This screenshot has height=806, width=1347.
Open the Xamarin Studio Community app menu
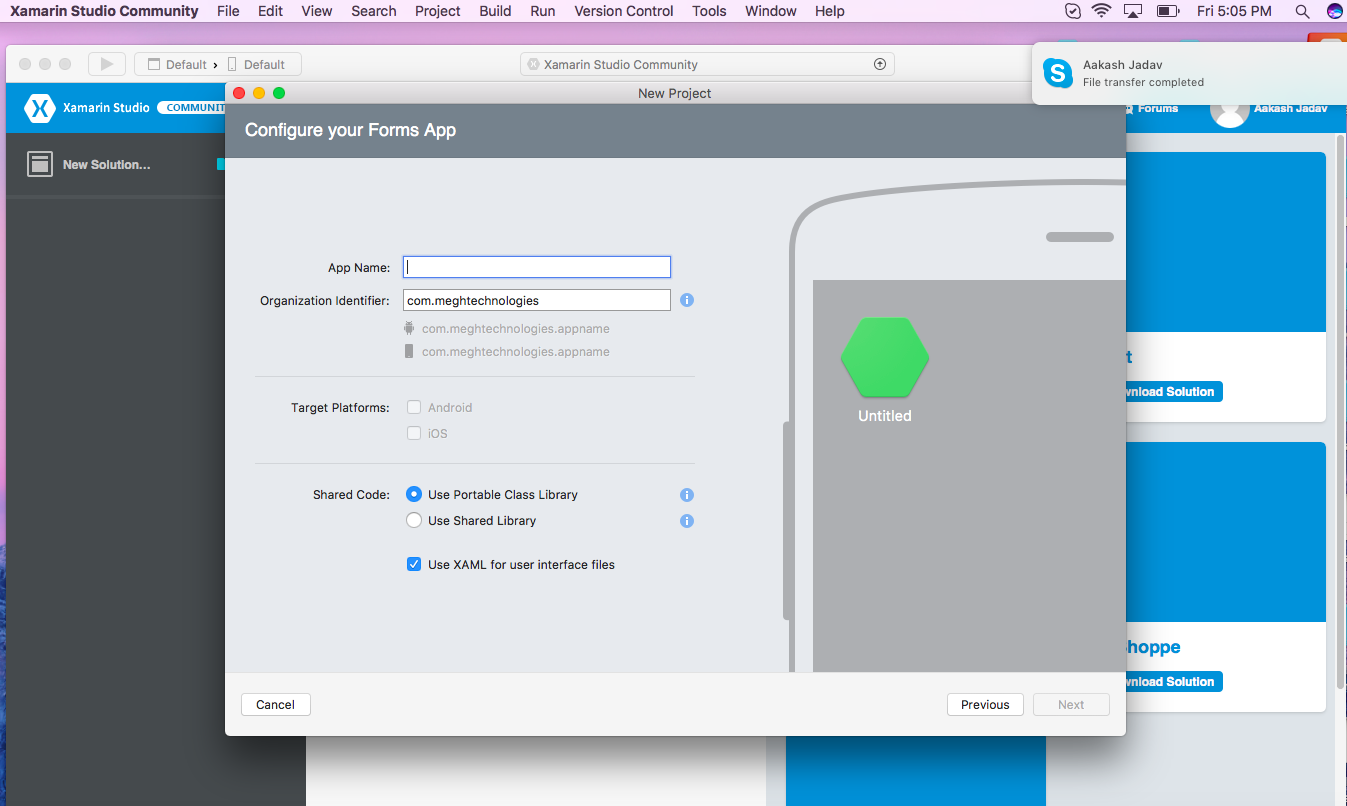(104, 11)
